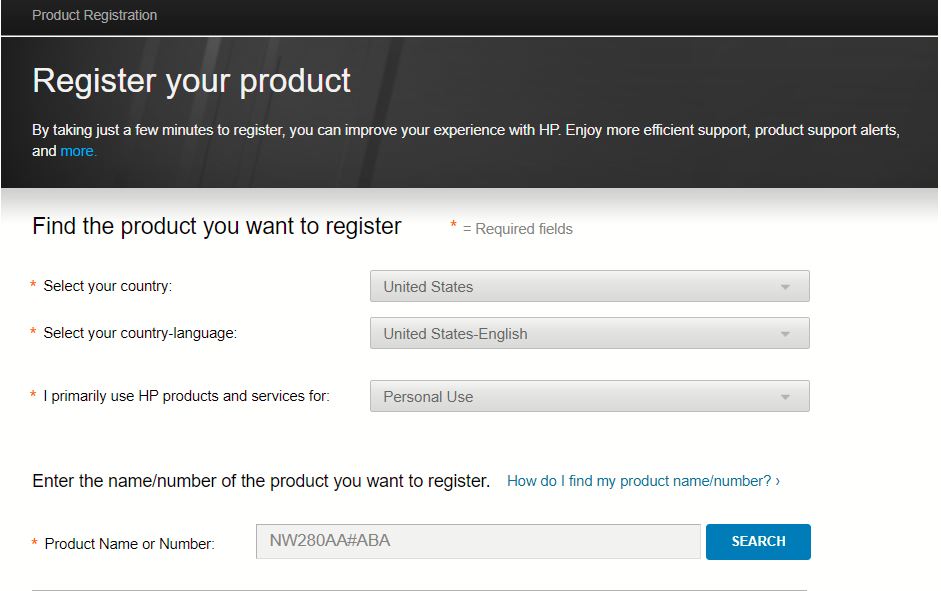Open the blue 'more.' link

click(x=78, y=151)
